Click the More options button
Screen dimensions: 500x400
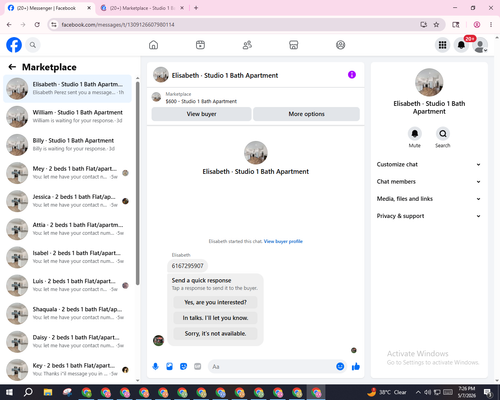tap(306, 114)
